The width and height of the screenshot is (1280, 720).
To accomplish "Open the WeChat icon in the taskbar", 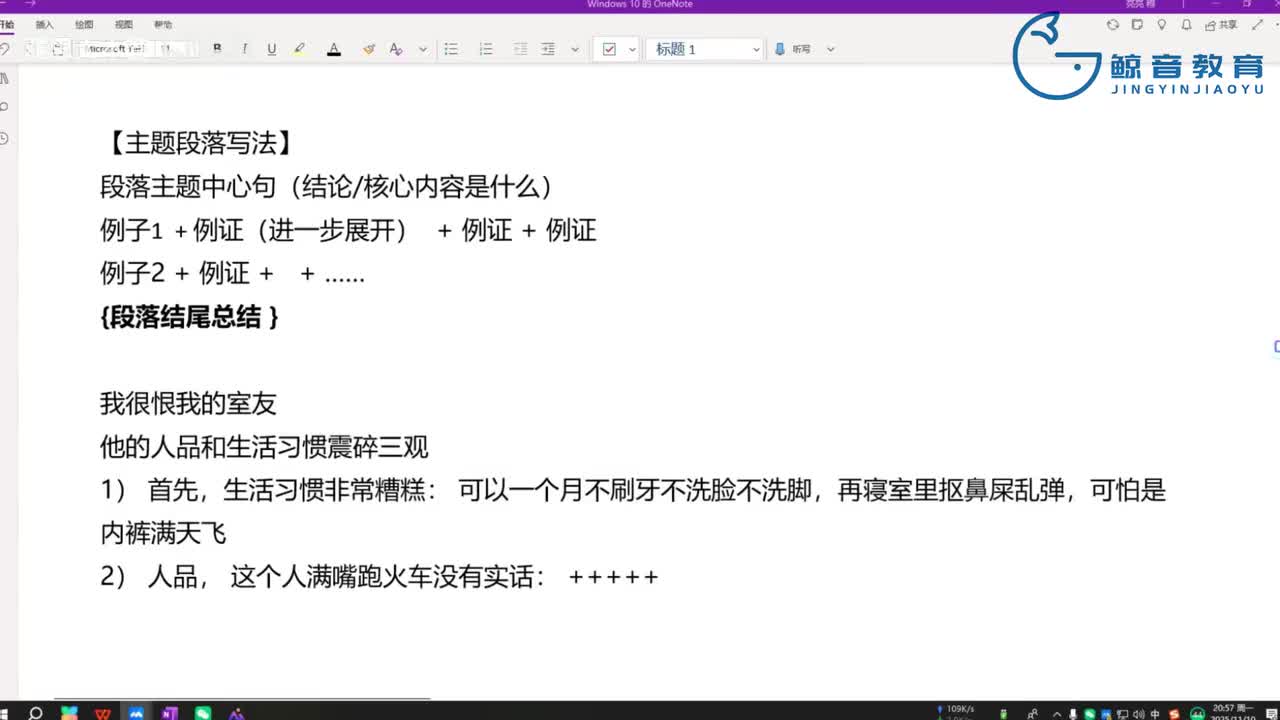I will click(203, 713).
